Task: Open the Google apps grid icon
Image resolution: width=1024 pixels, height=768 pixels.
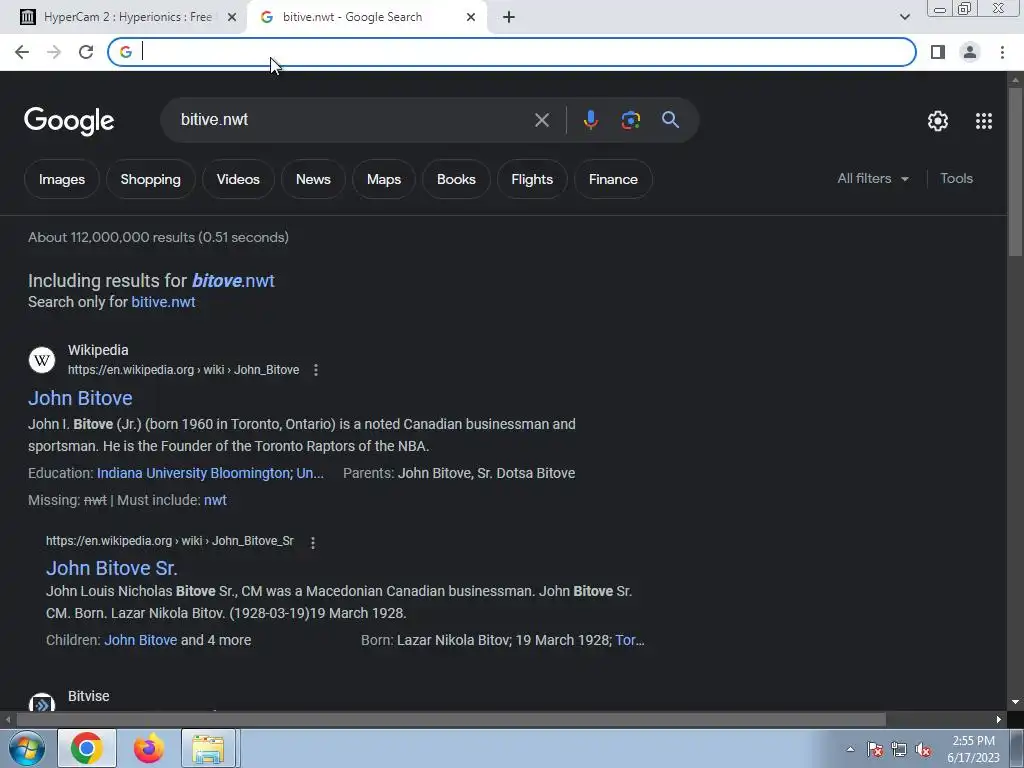Action: tap(984, 121)
